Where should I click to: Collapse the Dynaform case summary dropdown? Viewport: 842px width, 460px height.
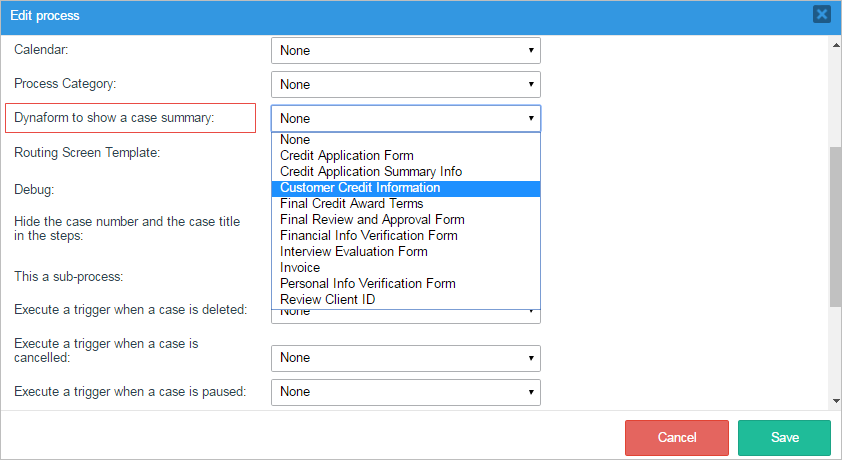pyautogui.click(x=405, y=118)
